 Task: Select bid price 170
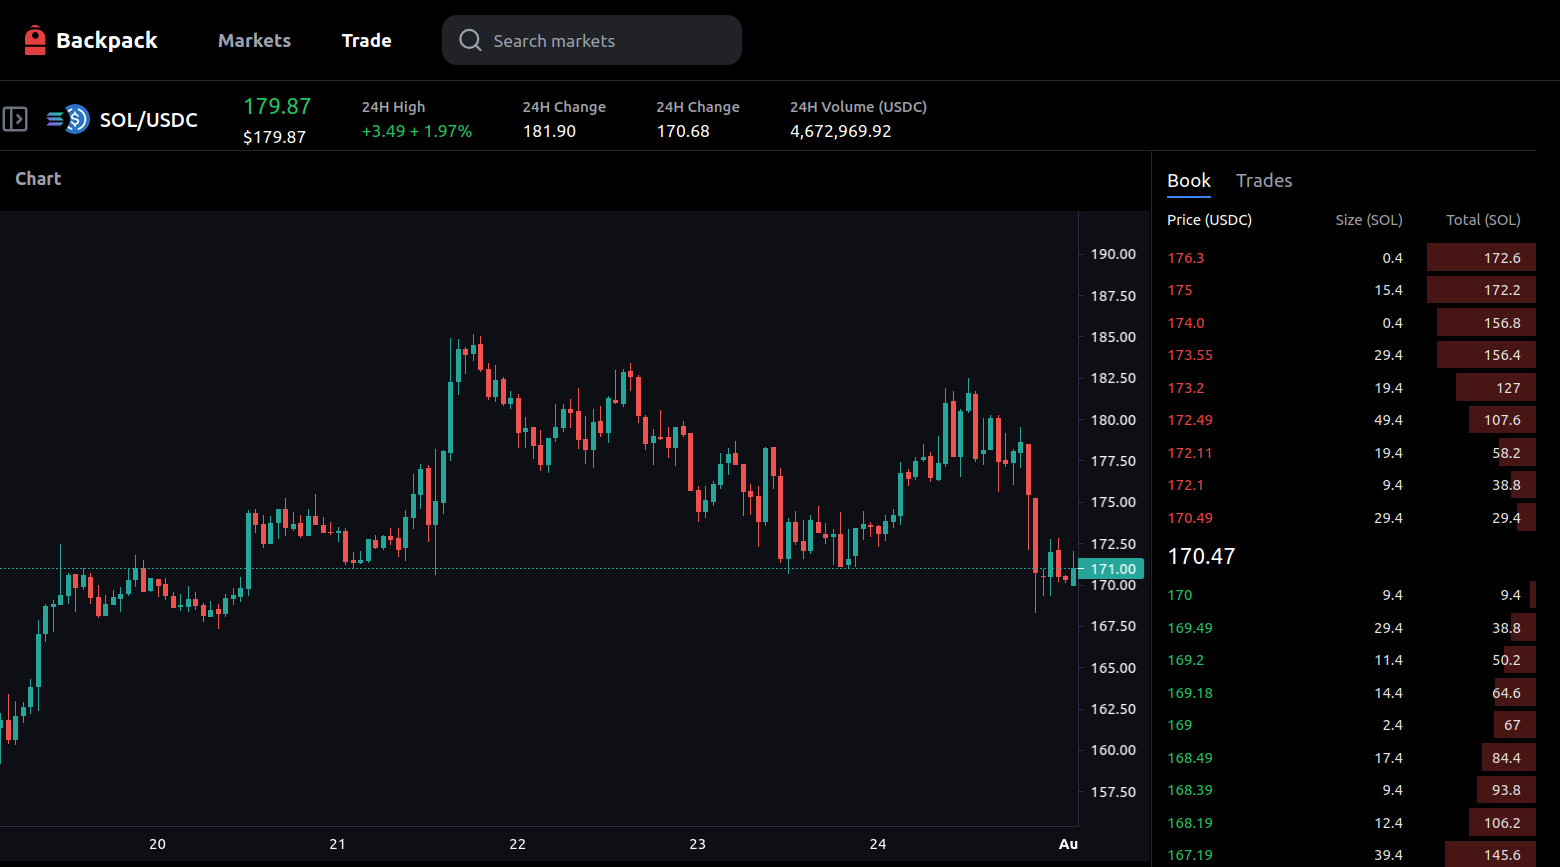click(1180, 595)
